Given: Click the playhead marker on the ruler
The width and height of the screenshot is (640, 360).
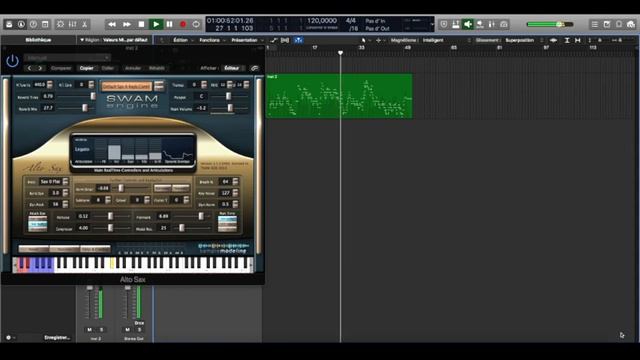Looking at the screenshot, I should tap(340, 52).
